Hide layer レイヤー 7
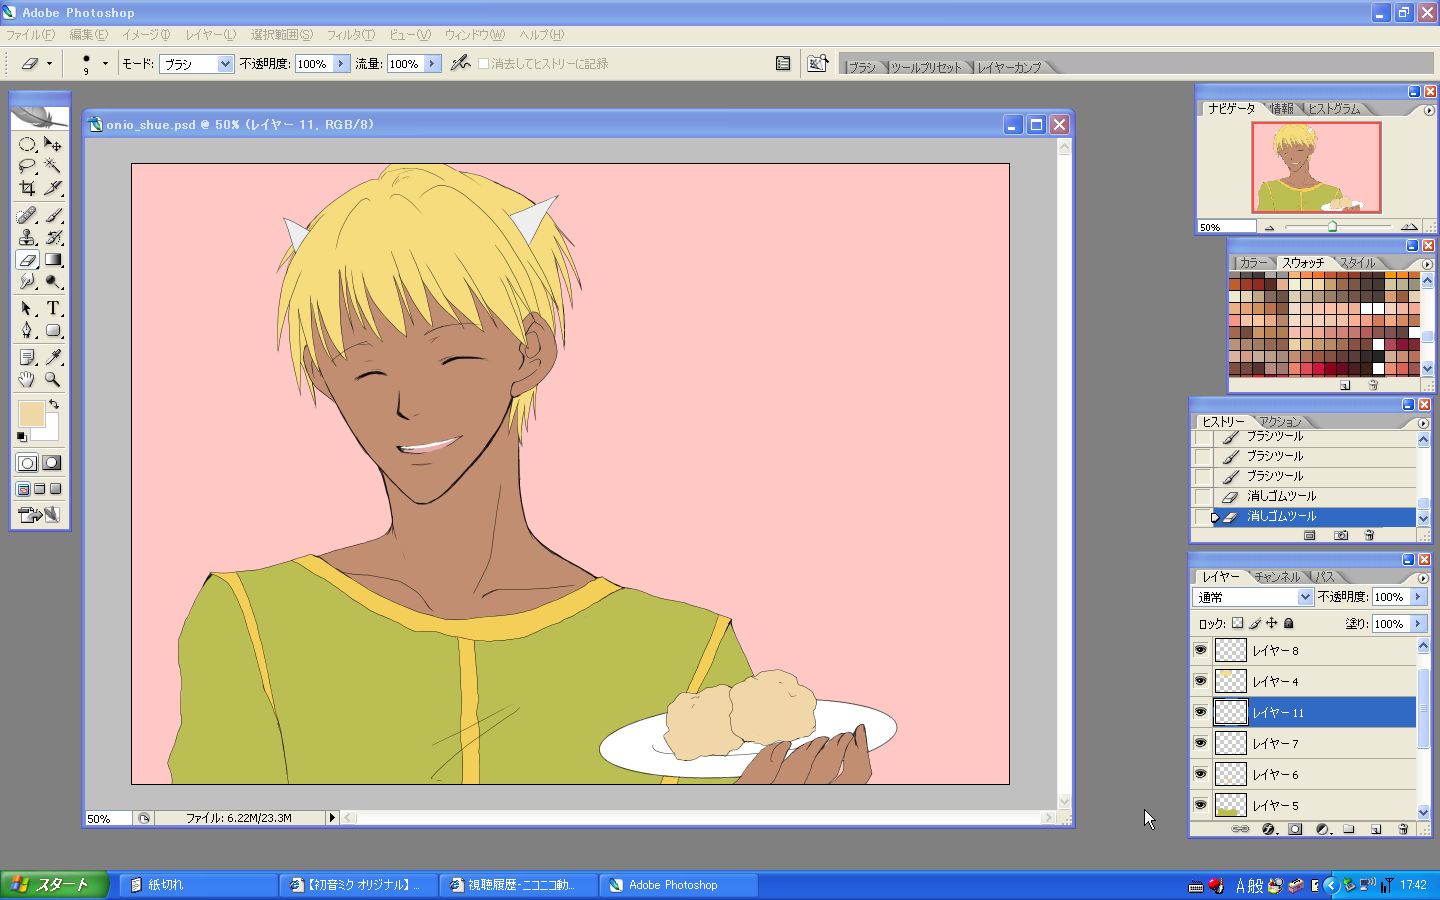This screenshot has height=900, width=1440. click(1200, 743)
